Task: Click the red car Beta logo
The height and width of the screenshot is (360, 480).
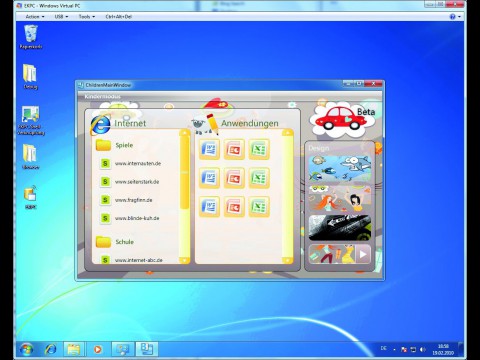Action: coord(342,119)
